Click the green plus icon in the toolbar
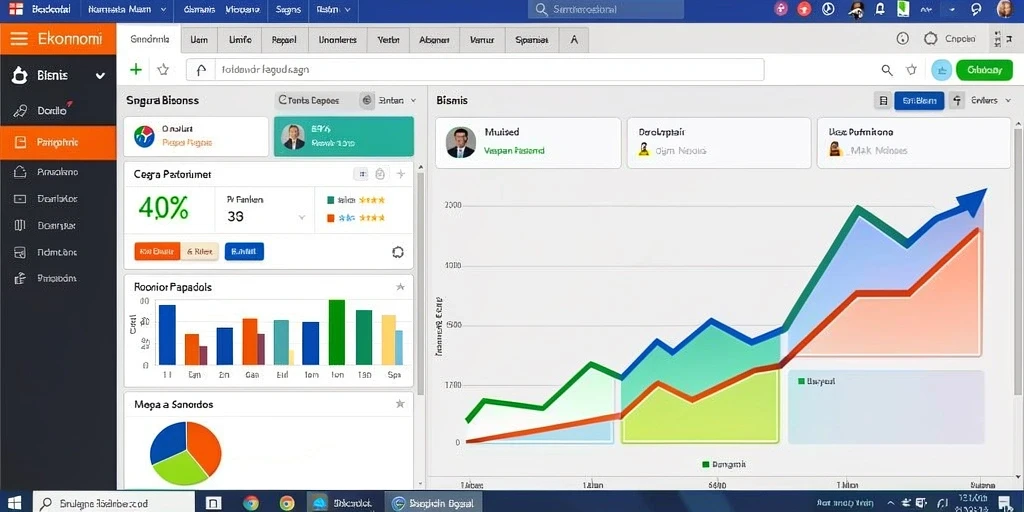The image size is (1024, 512). [x=136, y=70]
